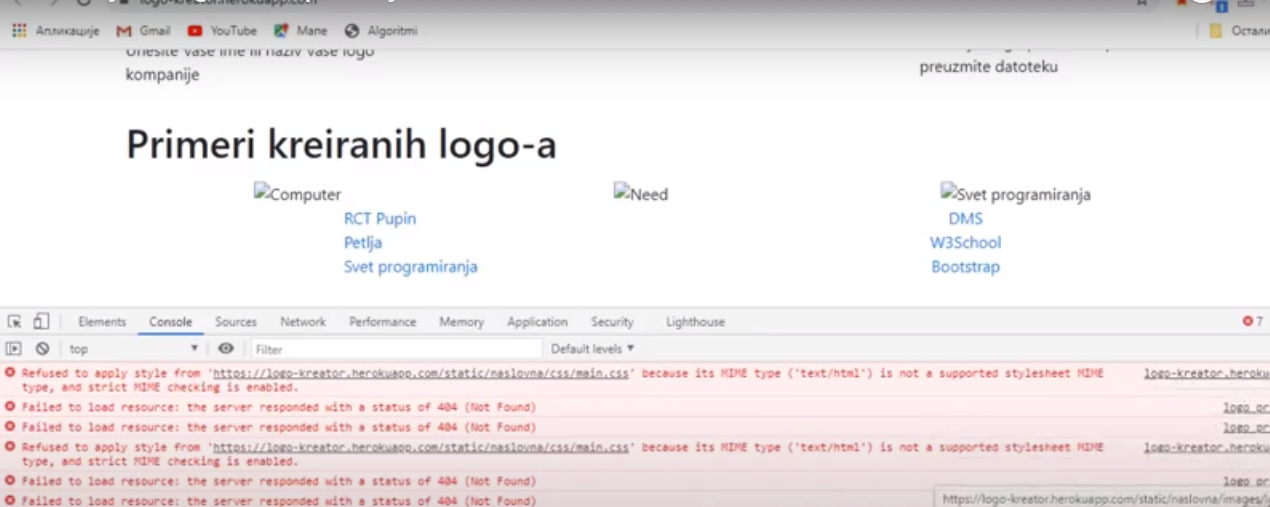The height and width of the screenshot is (507, 1270).
Task: Follow the RCT Pupin link
Action: (380, 218)
